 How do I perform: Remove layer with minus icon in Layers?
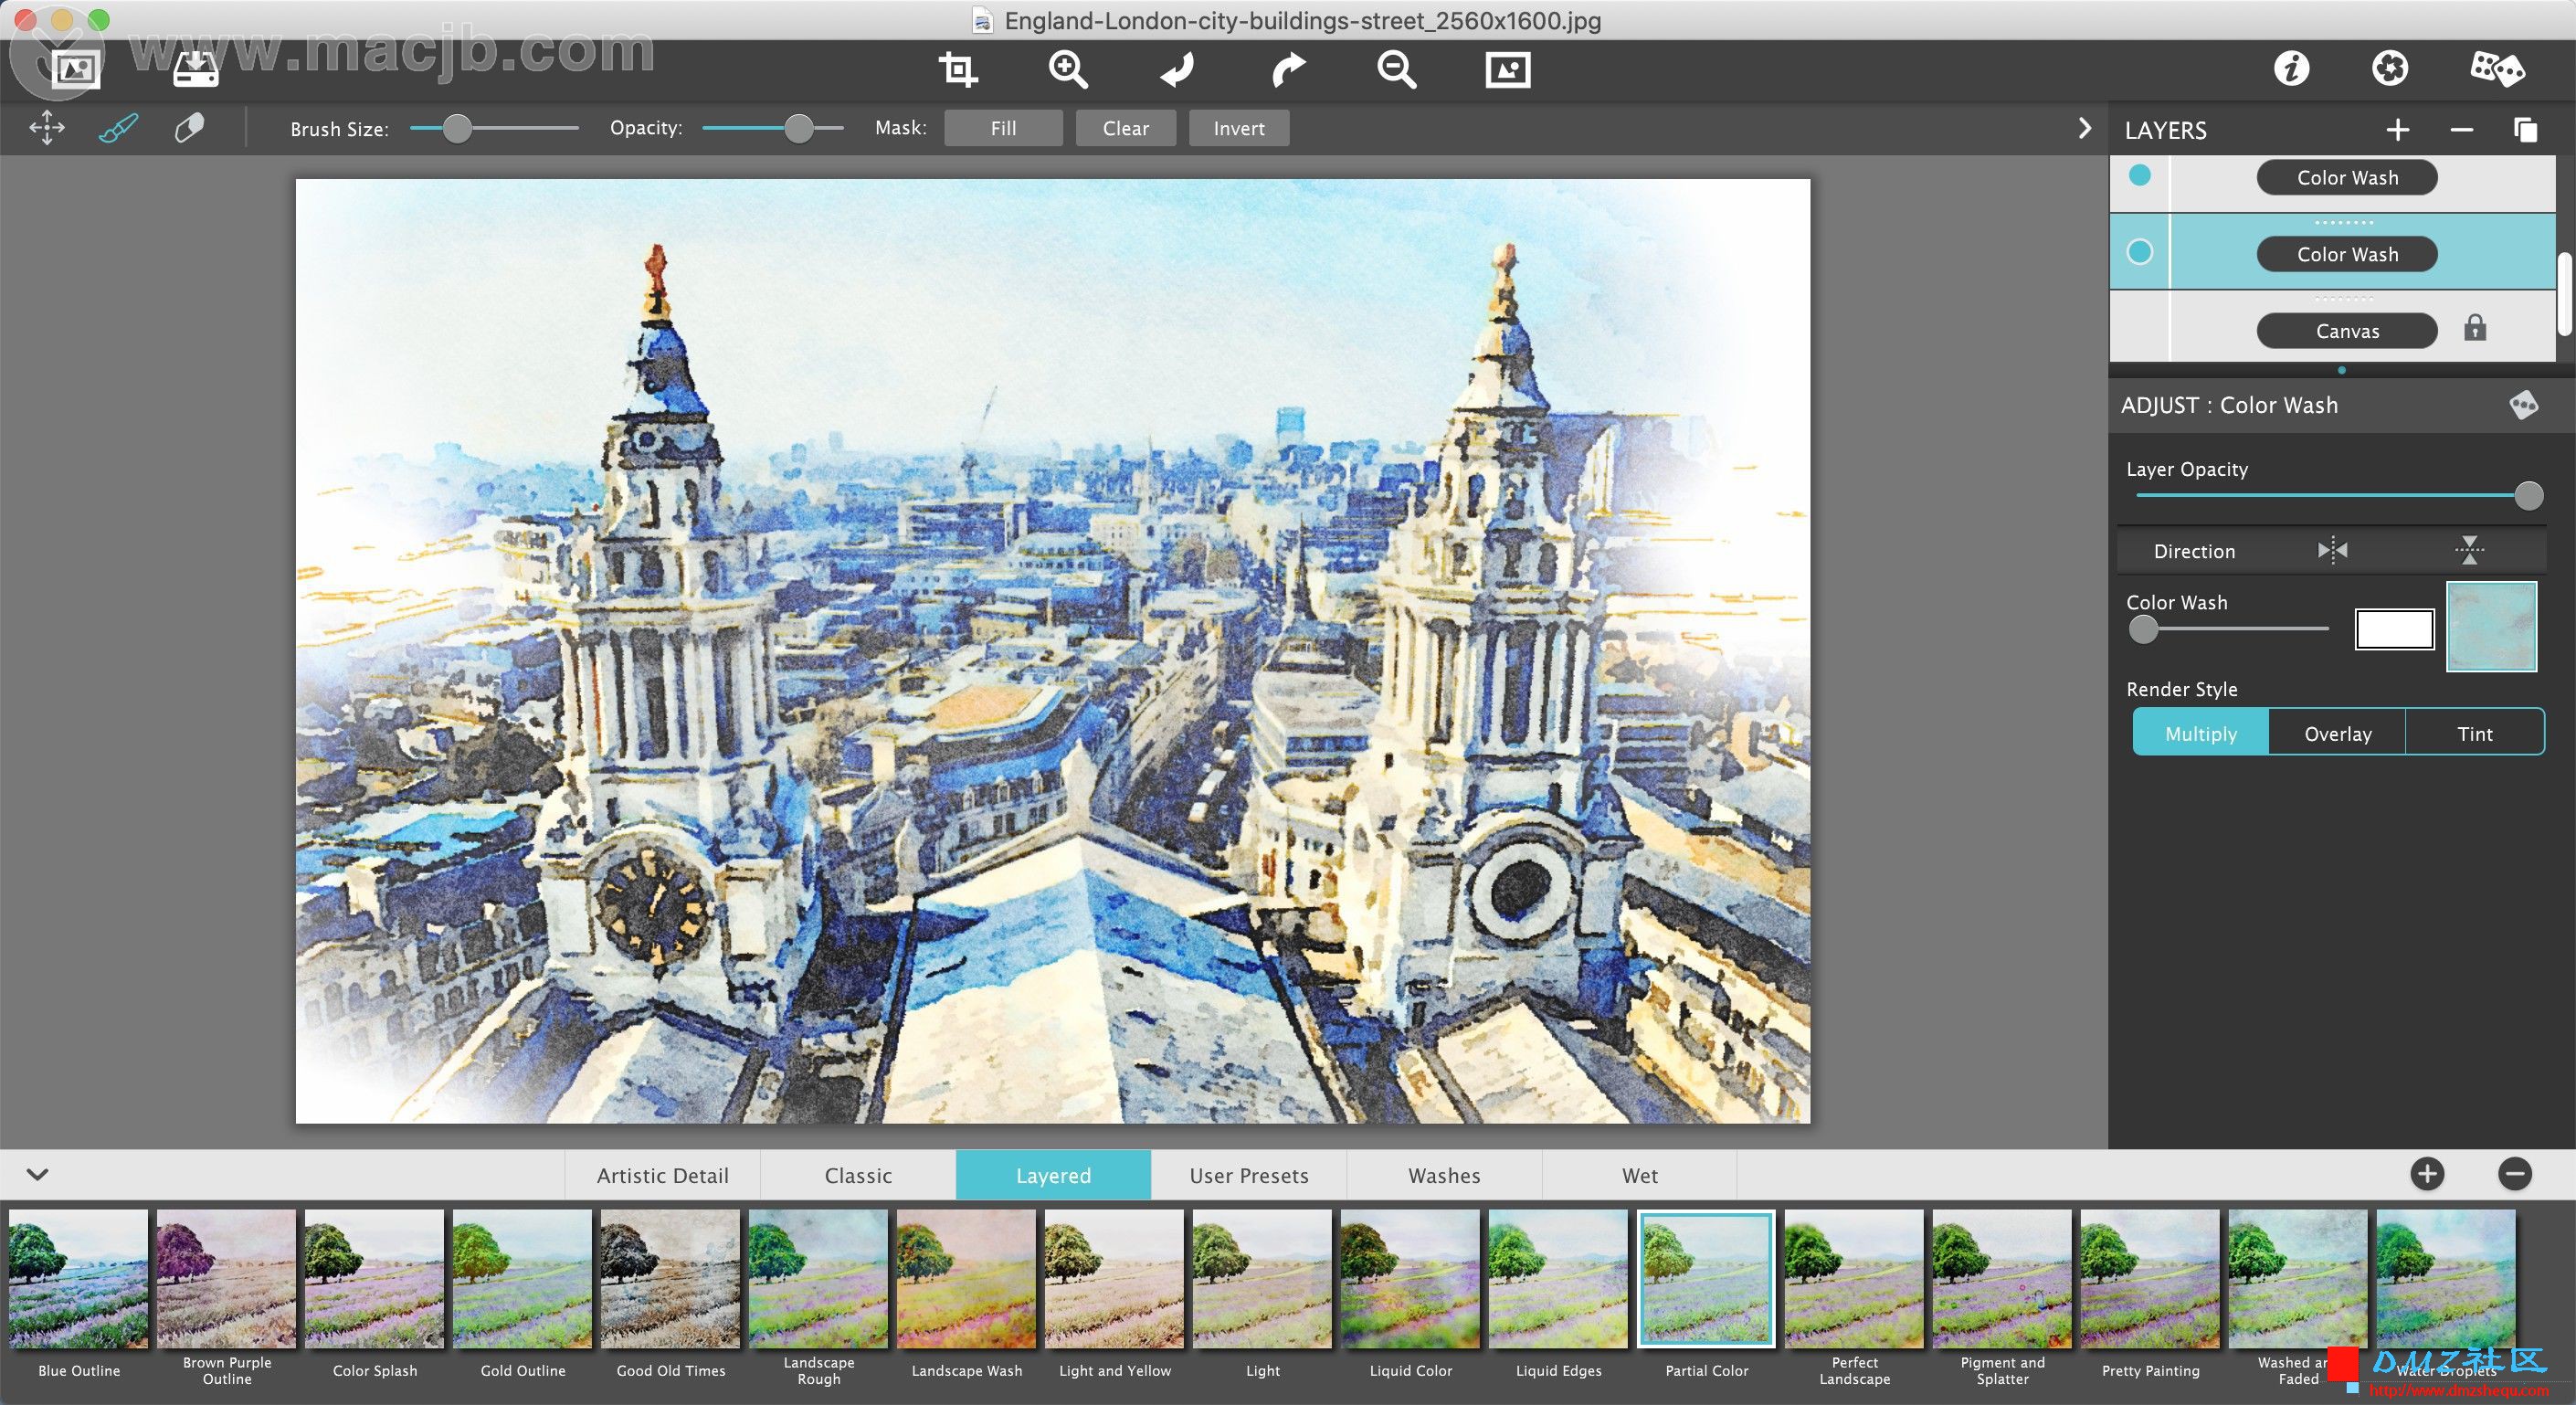(x=2462, y=130)
